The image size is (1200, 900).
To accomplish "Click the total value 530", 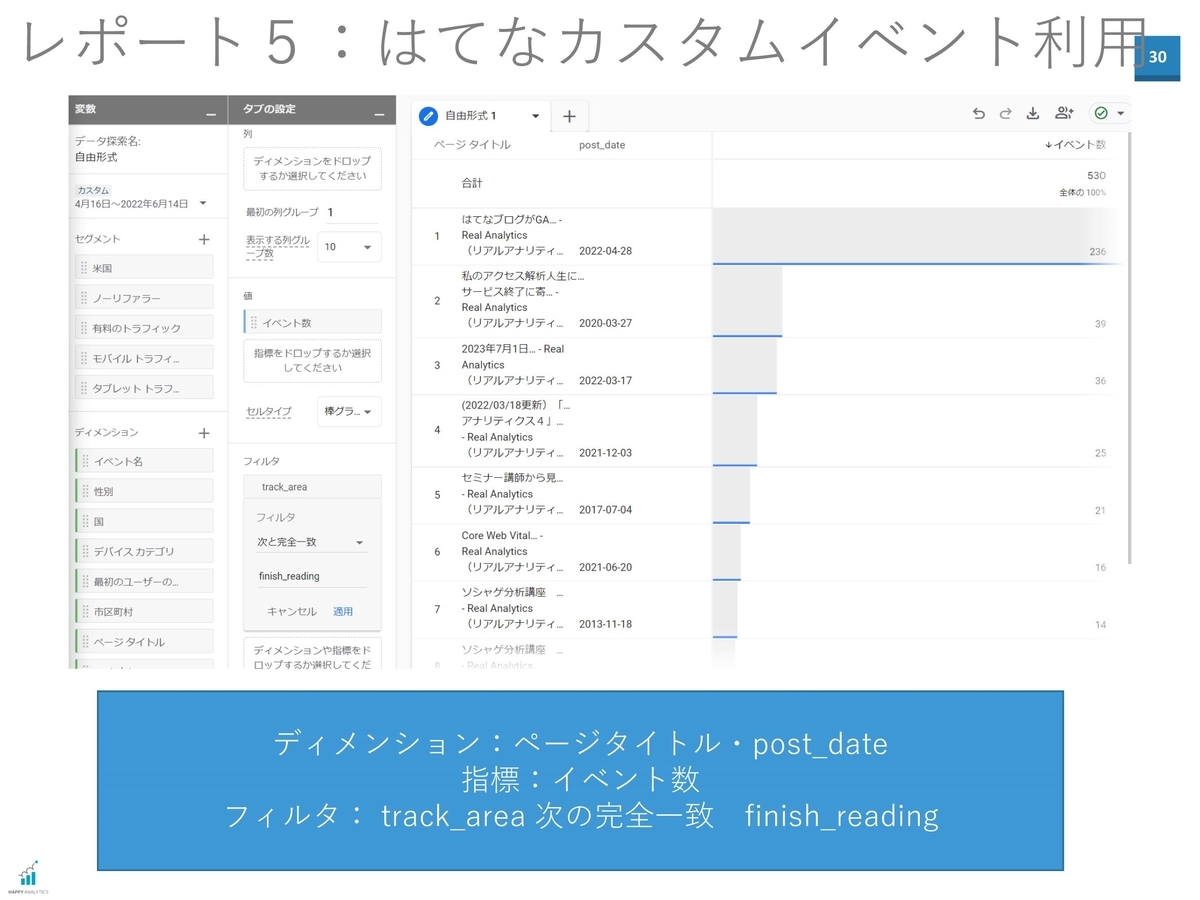I will (1096, 175).
